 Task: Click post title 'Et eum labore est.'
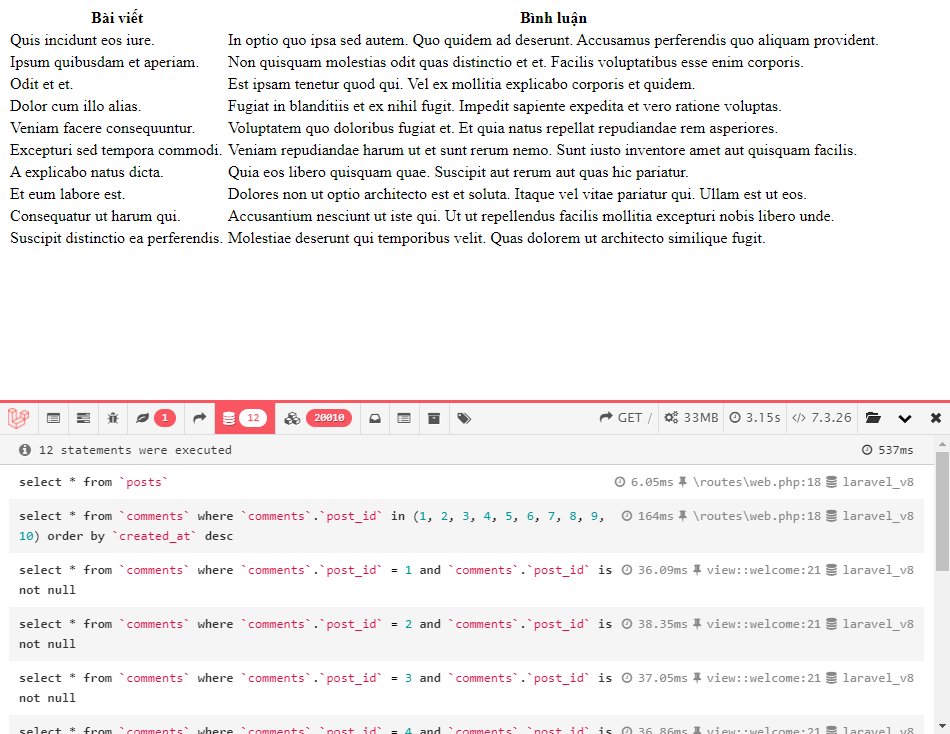click(67, 194)
